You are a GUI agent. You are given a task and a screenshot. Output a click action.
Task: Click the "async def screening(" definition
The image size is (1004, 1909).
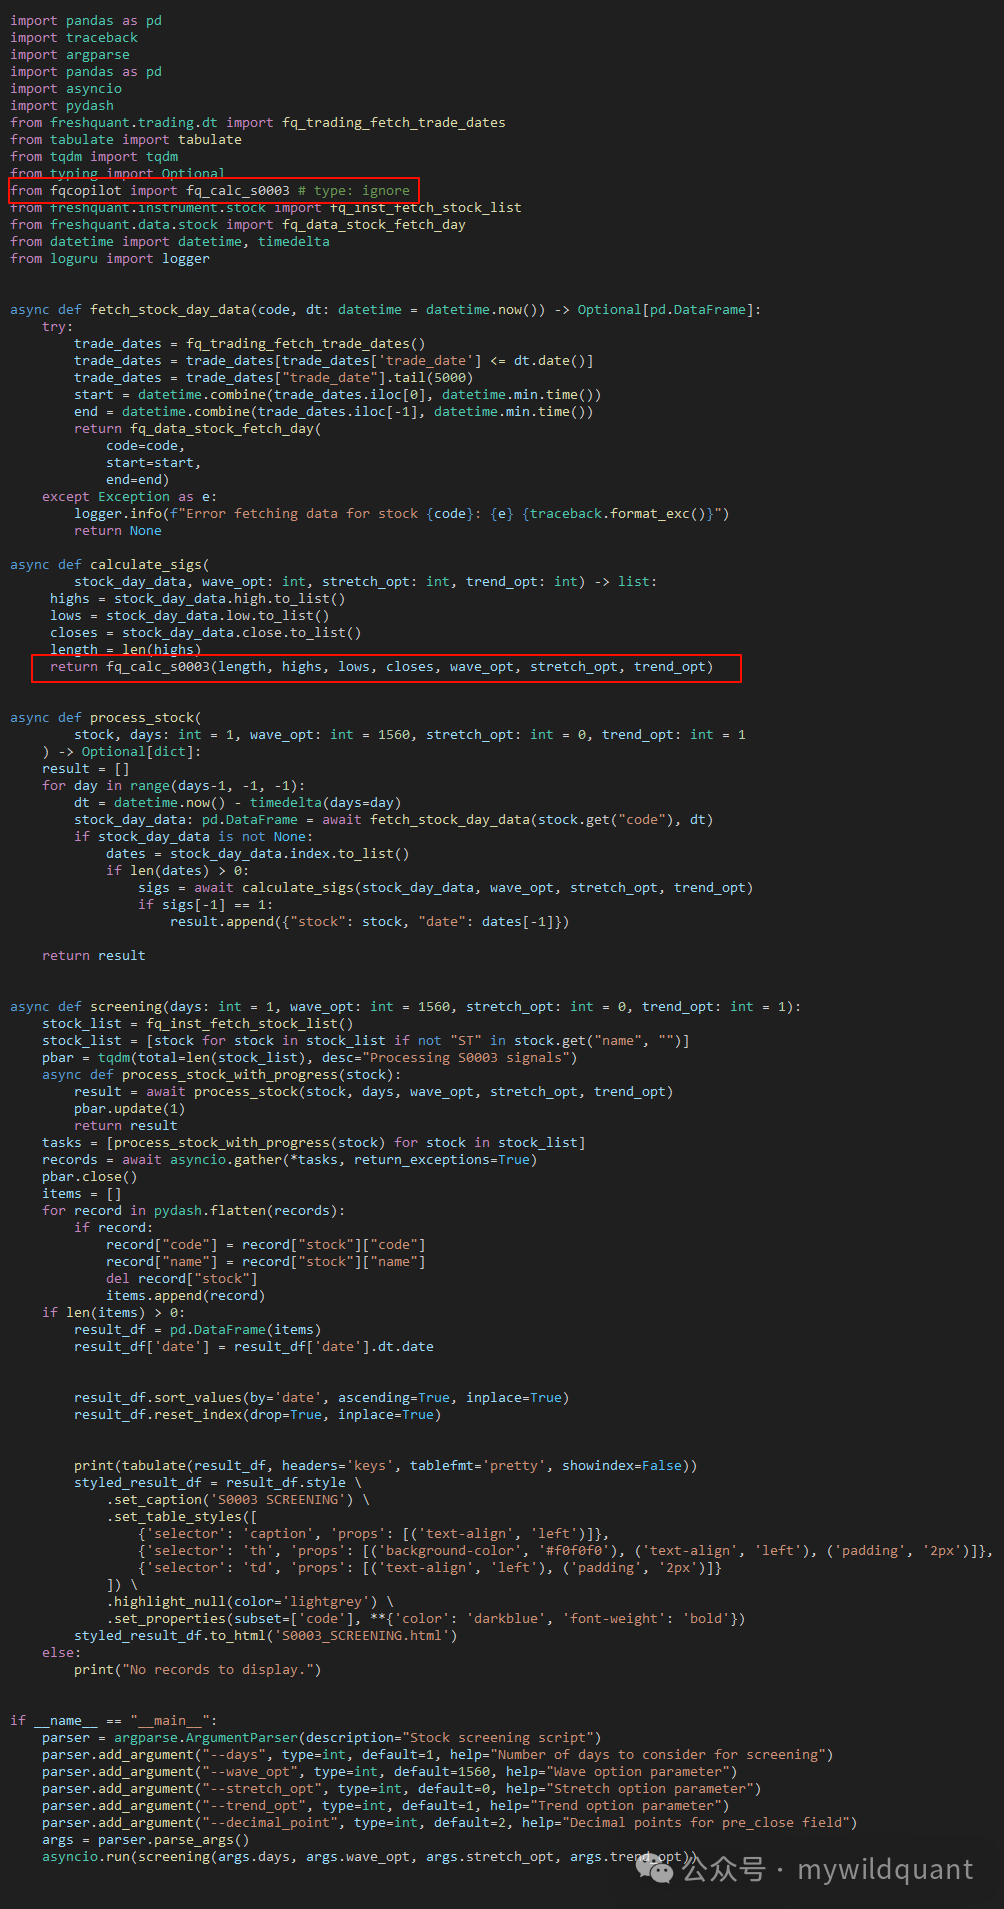(x=406, y=1007)
